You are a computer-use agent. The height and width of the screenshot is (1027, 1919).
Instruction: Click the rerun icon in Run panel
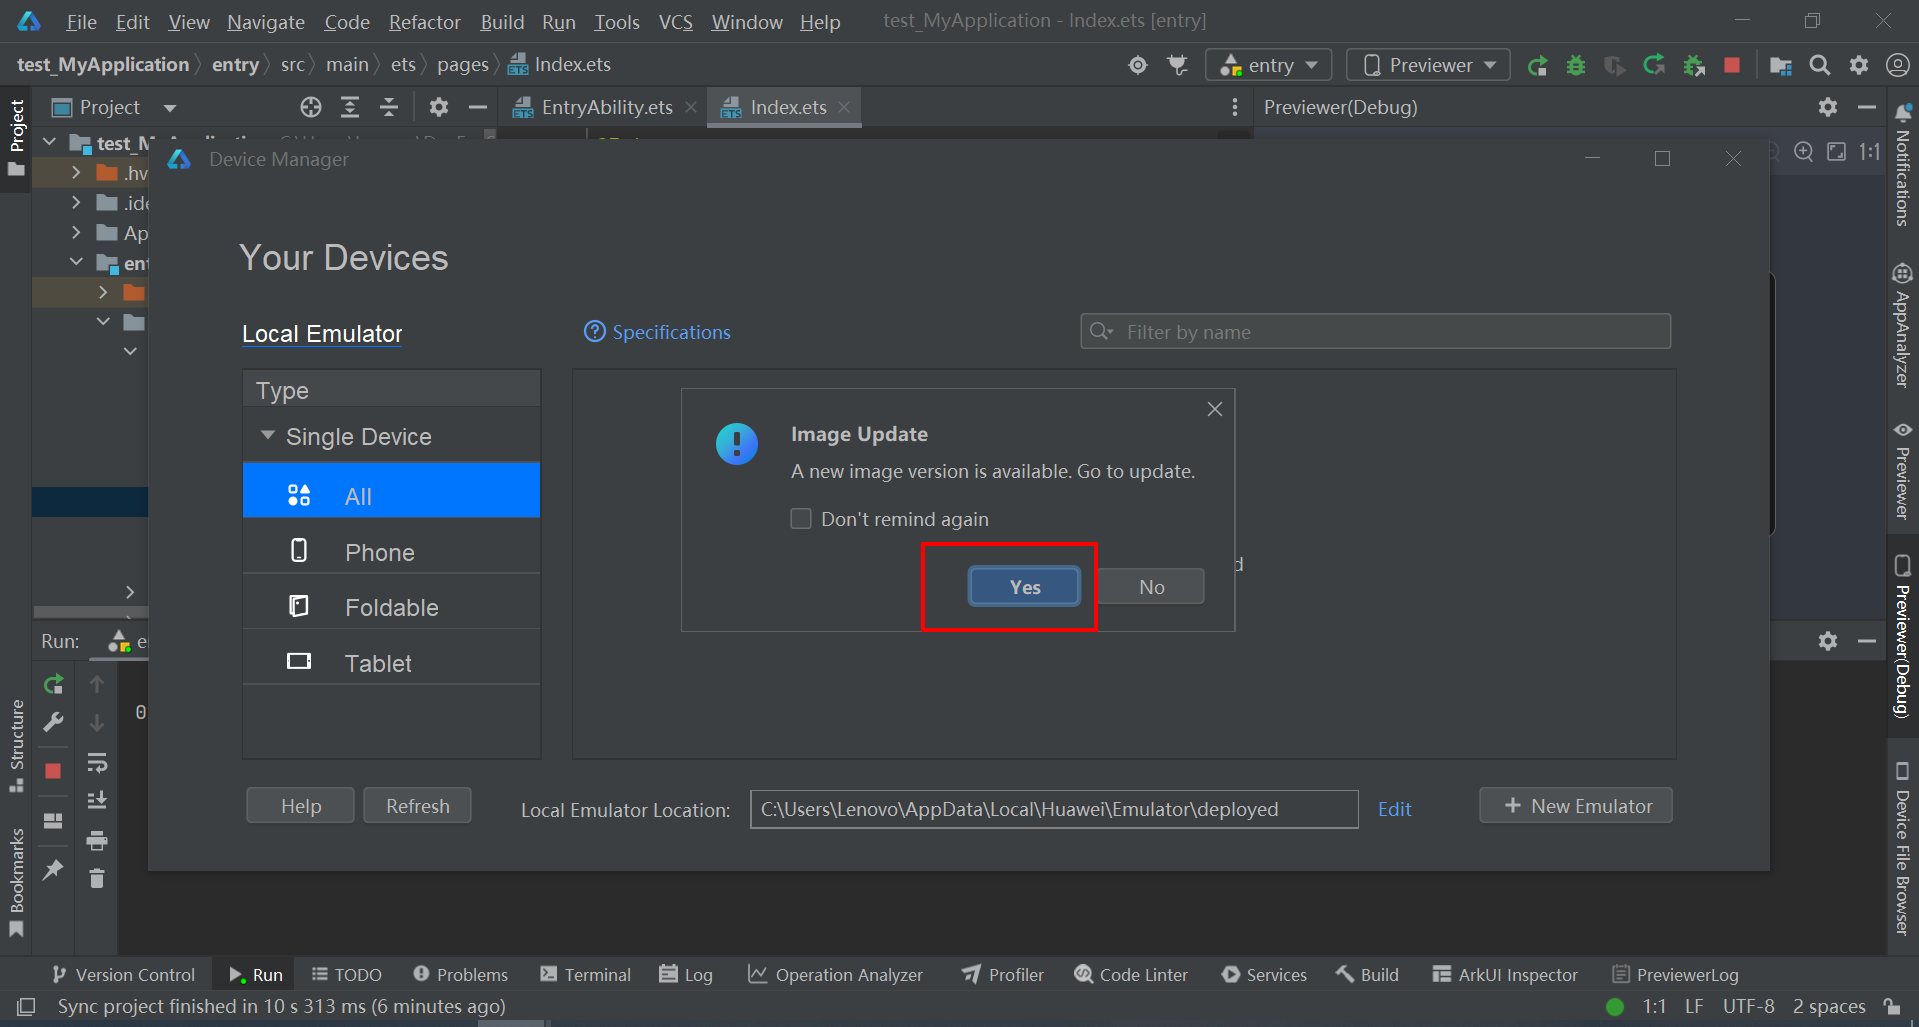53,684
